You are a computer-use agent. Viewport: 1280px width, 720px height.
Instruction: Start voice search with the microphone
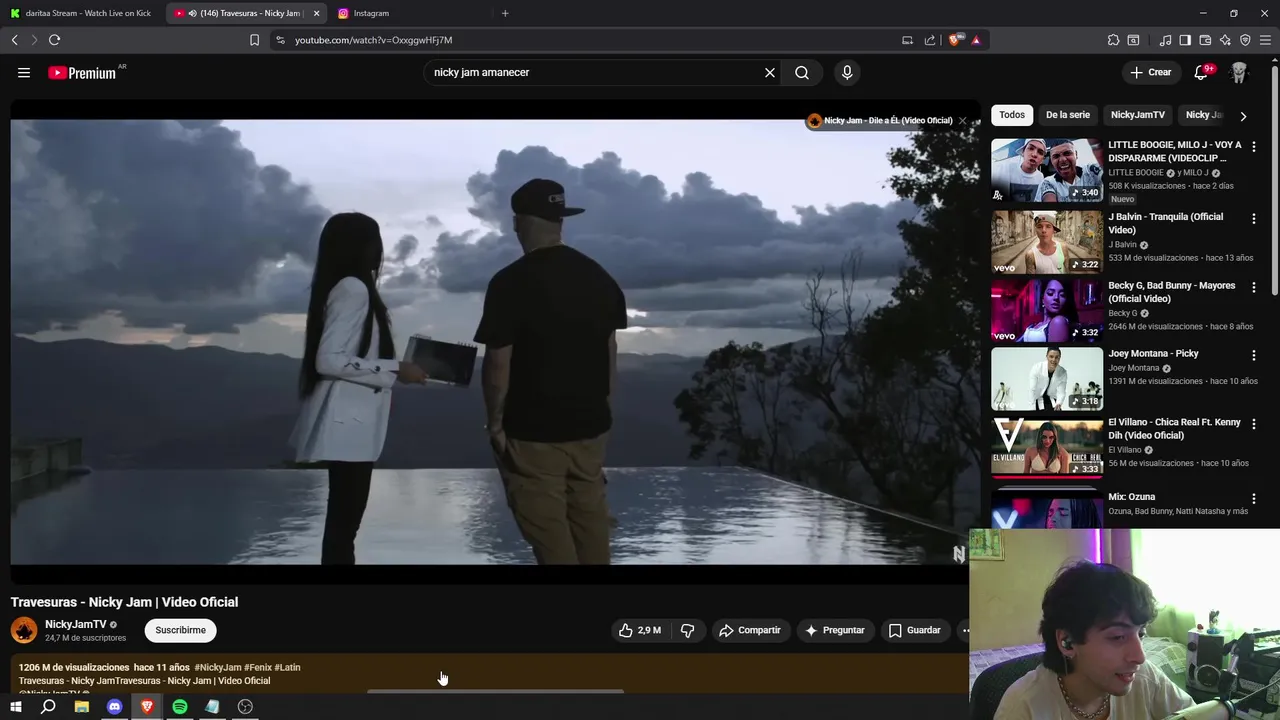point(847,72)
